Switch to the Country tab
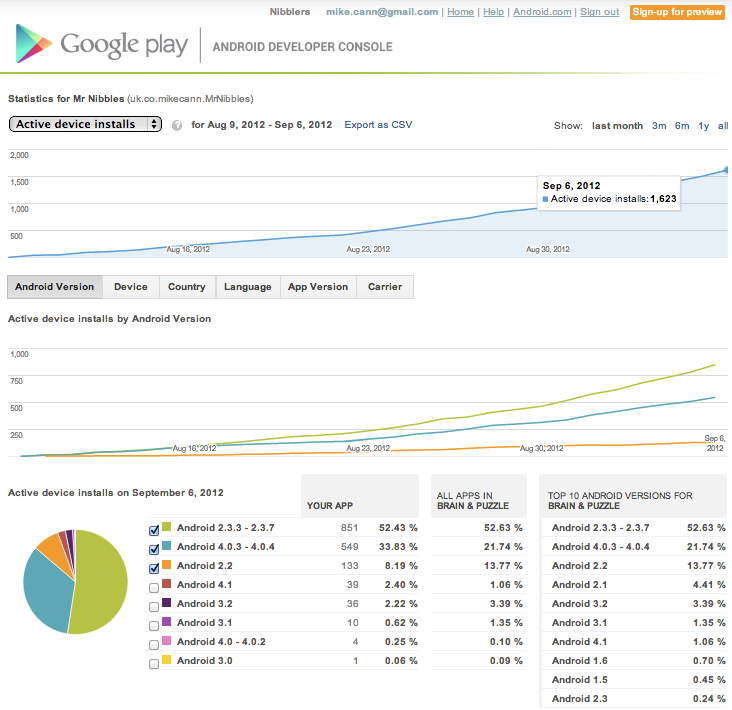The height and width of the screenshot is (710, 732). (186, 287)
